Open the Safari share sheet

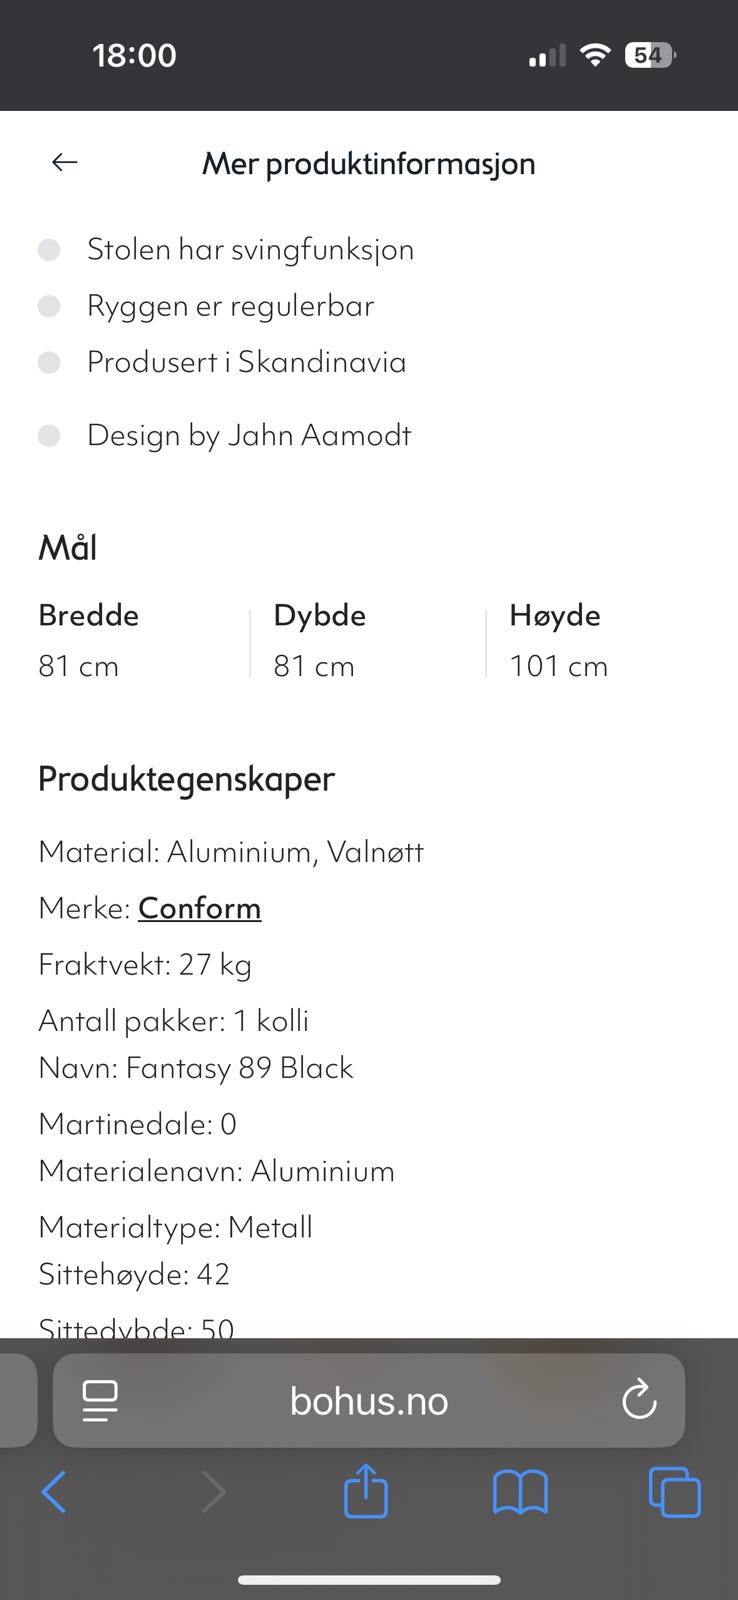click(366, 1491)
